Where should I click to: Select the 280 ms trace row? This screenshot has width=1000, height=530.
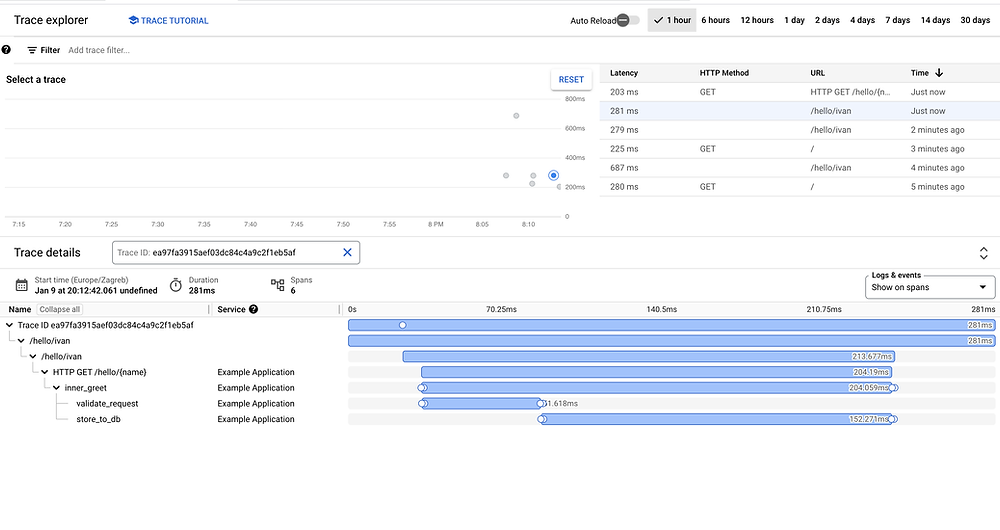coord(800,187)
